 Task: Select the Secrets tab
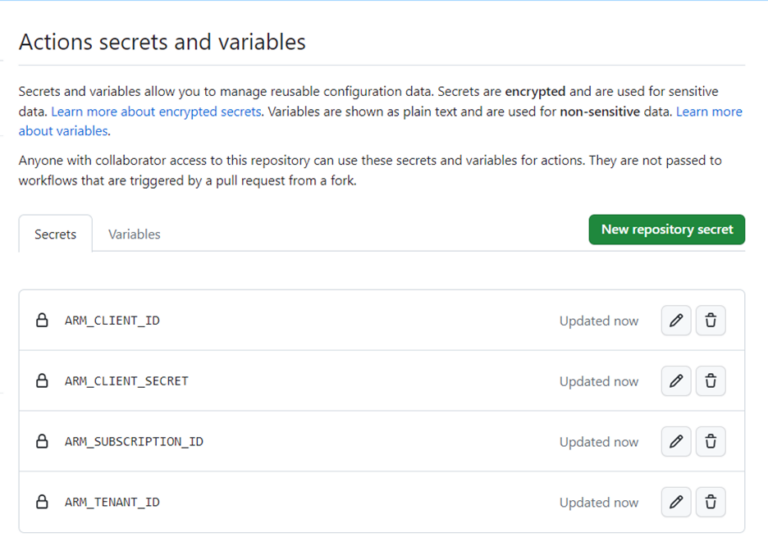55,234
